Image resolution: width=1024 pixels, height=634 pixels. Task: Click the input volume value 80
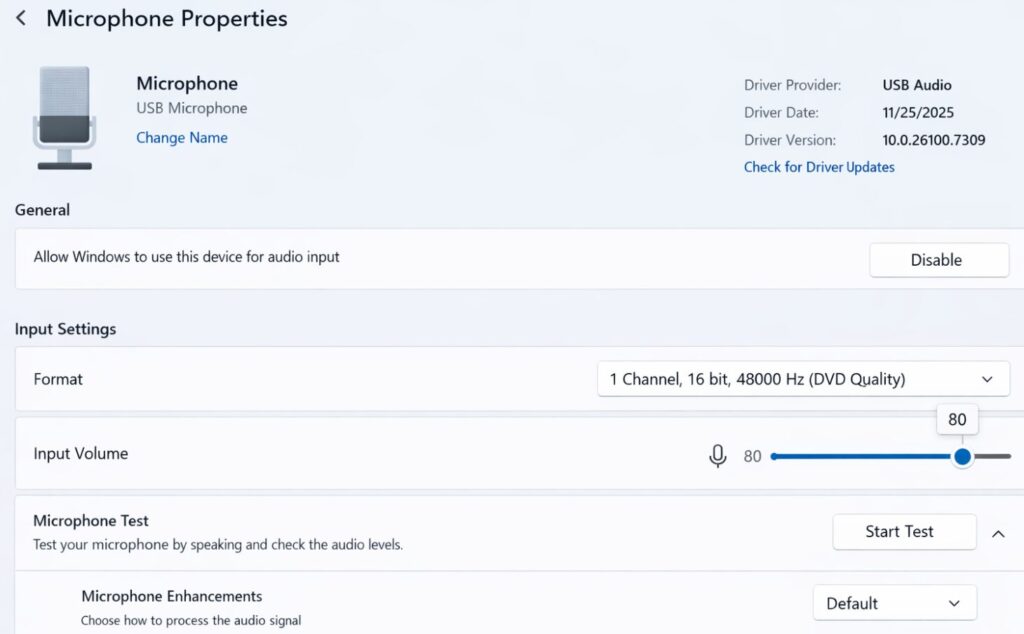pyautogui.click(x=752, y=455)
